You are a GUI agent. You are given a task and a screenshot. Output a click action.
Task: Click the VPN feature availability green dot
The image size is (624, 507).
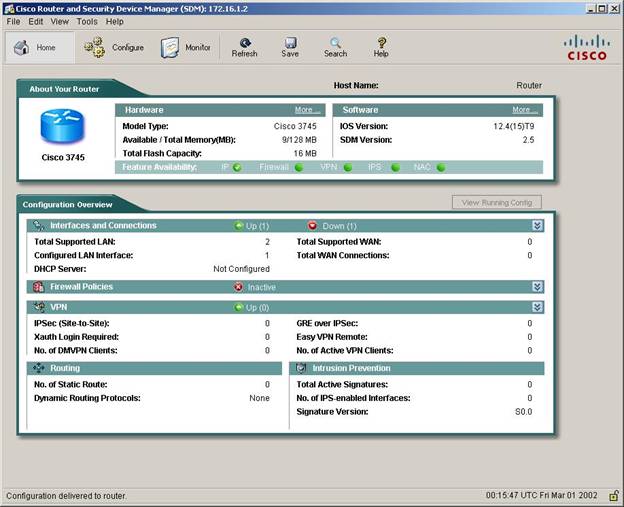point(348,168)
